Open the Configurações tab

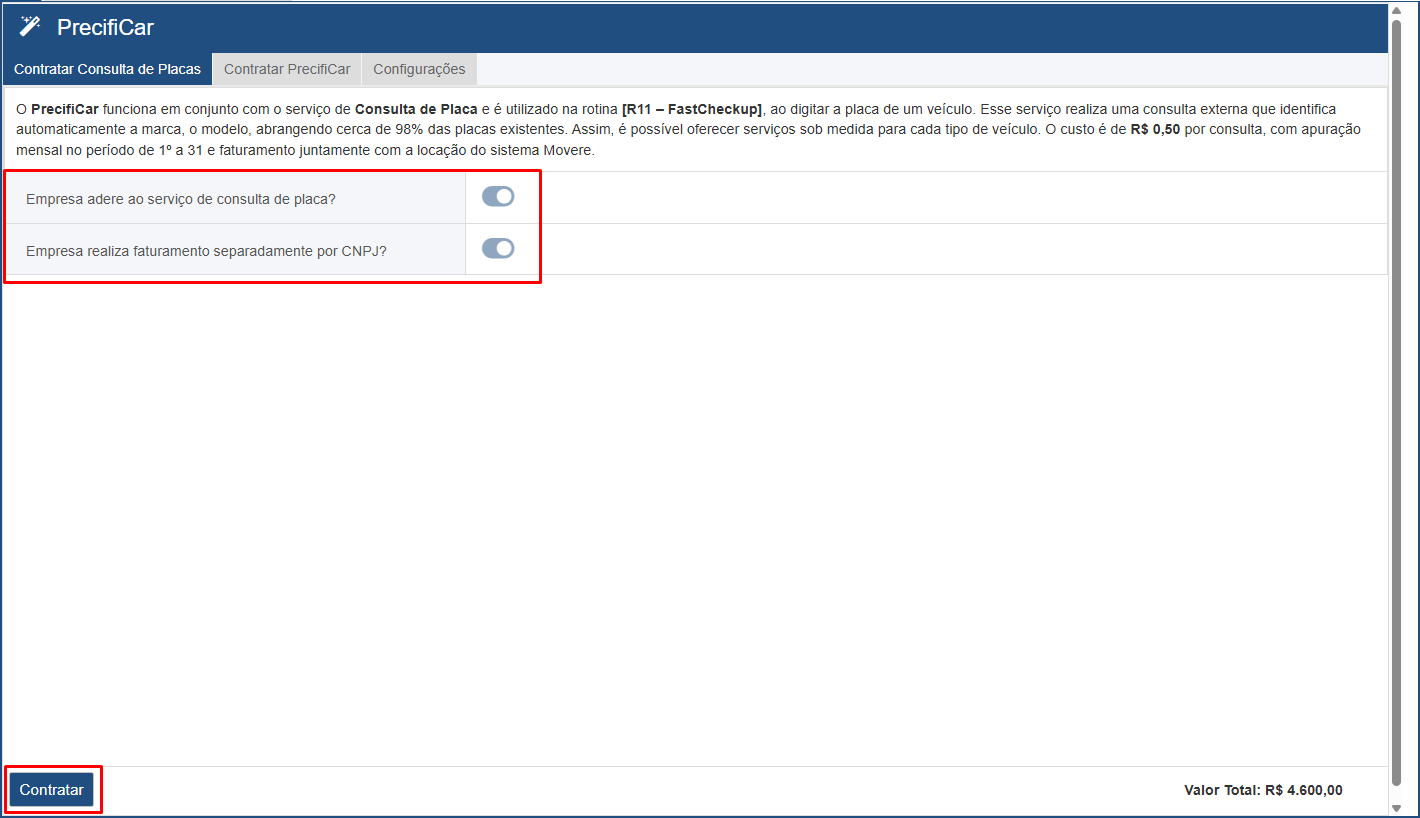click(419, 69)
